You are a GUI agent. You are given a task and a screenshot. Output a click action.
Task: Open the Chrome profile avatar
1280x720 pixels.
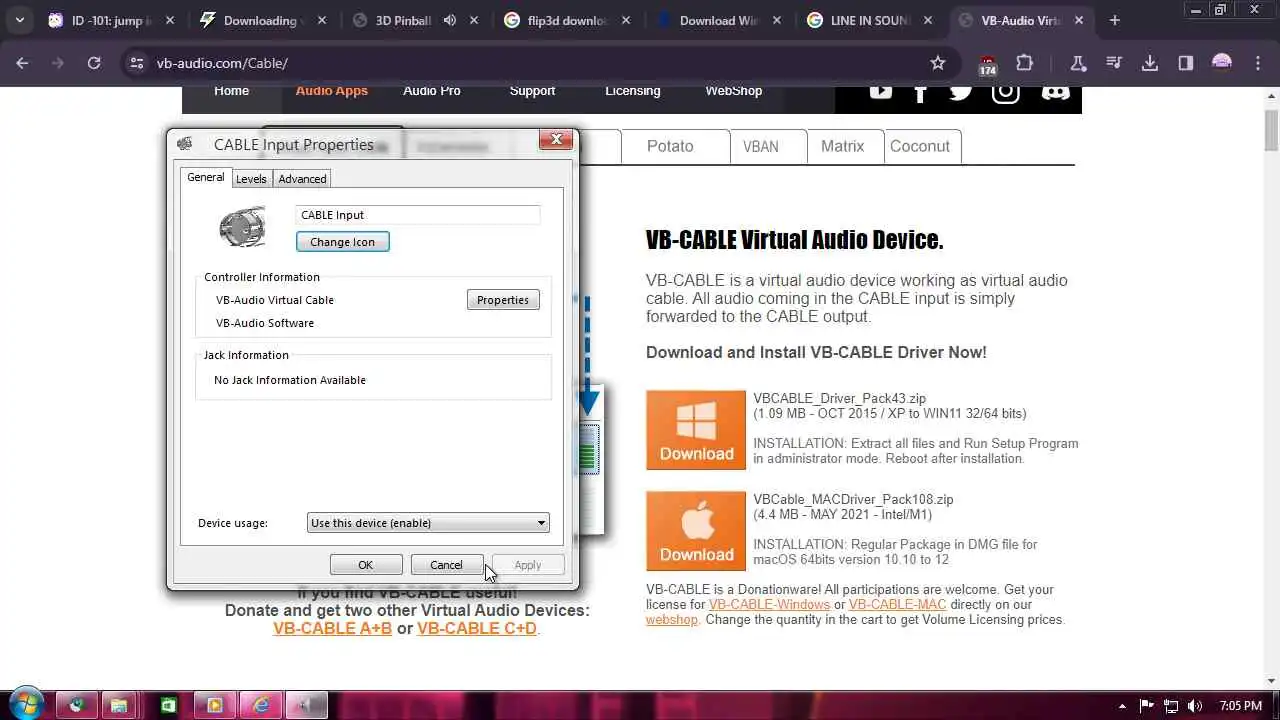coord(1222,63)
